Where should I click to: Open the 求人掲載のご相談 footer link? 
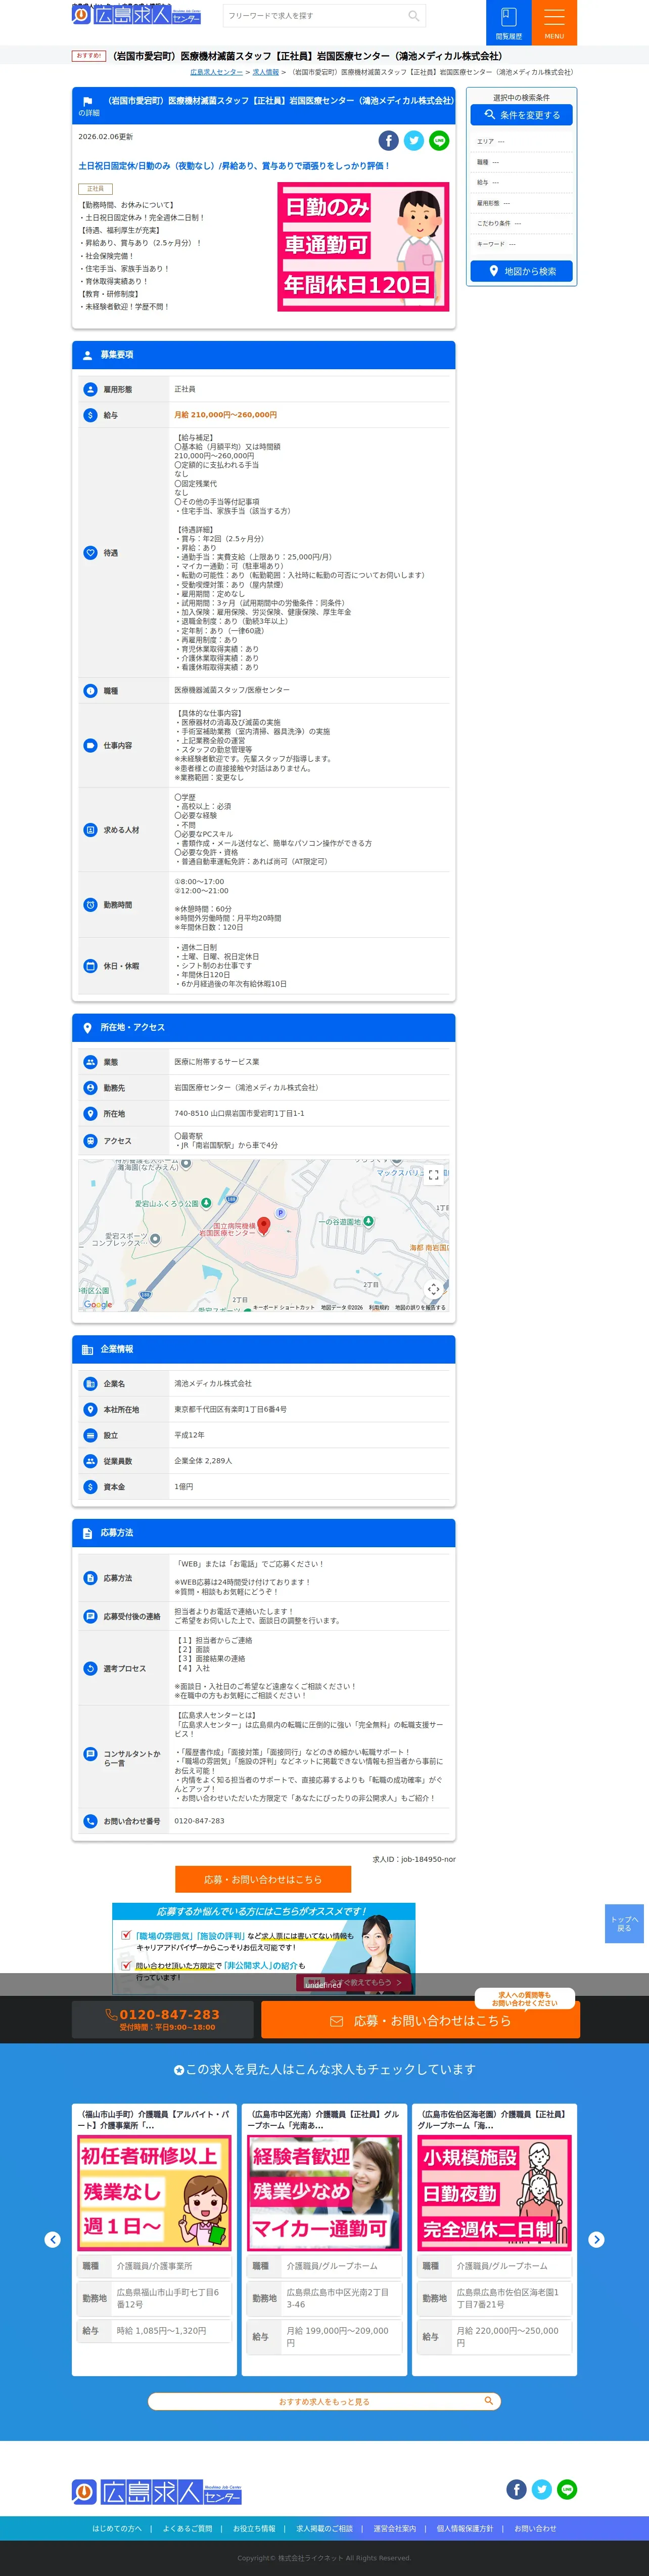pos(324,2528)
